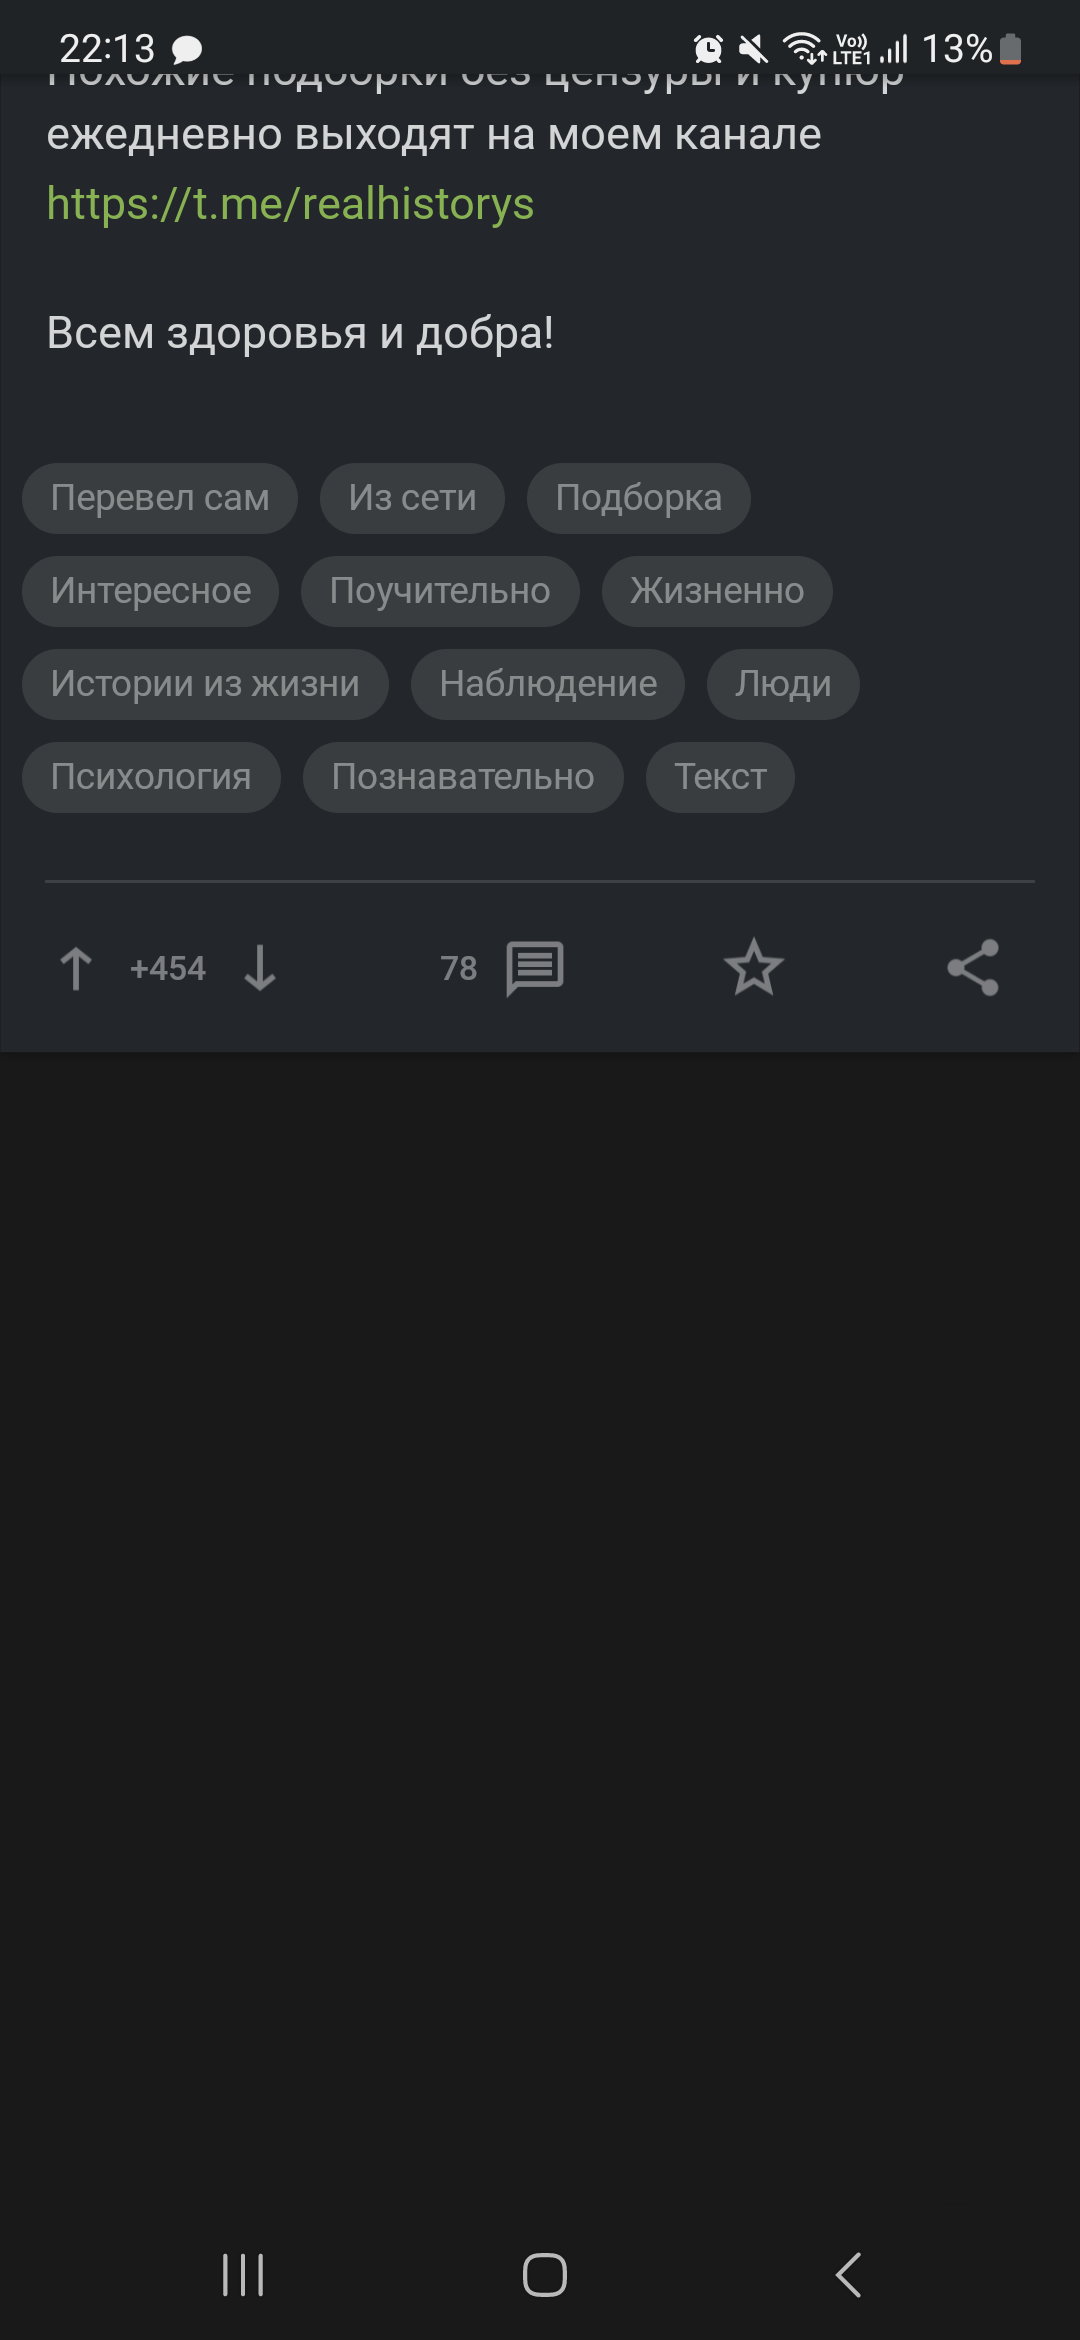Open the 'Подборка' tag
Viewport: 1080px width, 2340px height.
[639, 498]
